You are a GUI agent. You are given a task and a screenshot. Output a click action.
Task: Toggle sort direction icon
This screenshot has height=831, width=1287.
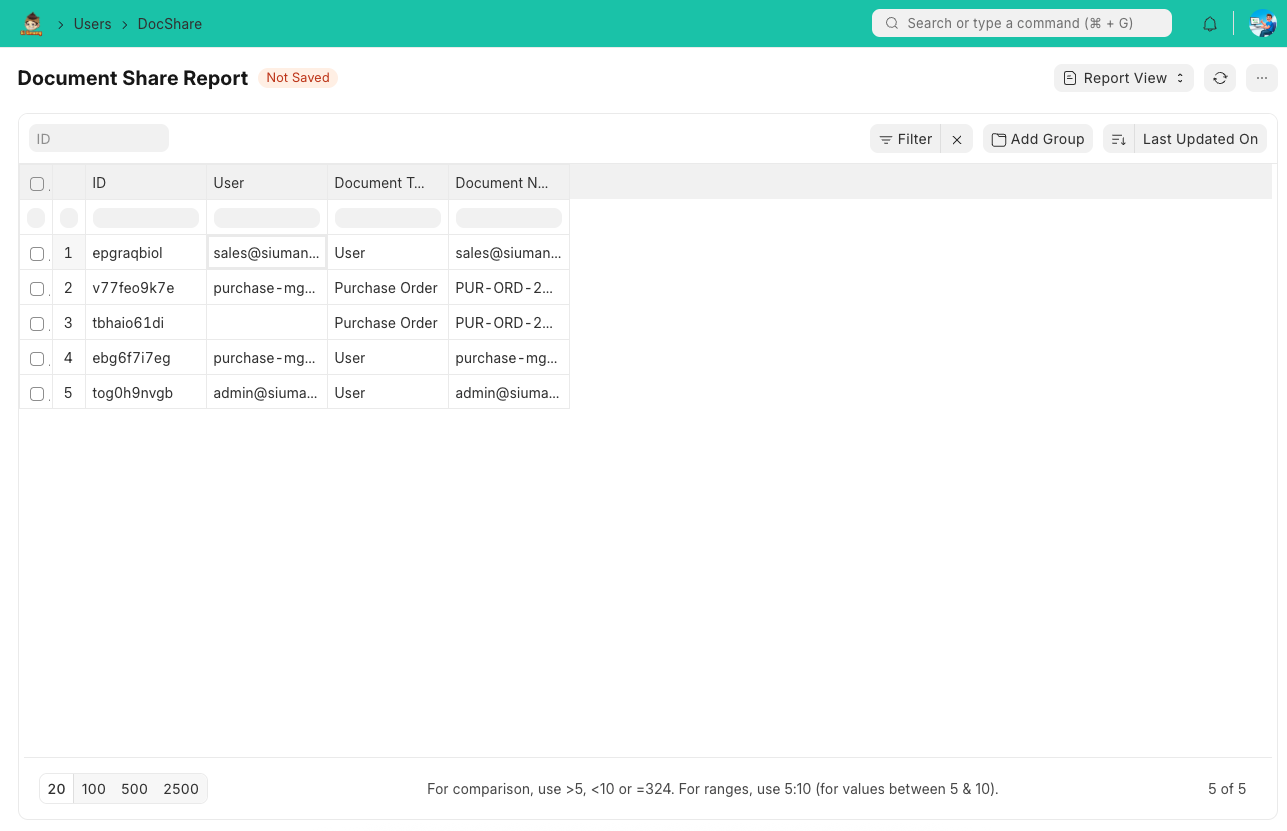1119,140
